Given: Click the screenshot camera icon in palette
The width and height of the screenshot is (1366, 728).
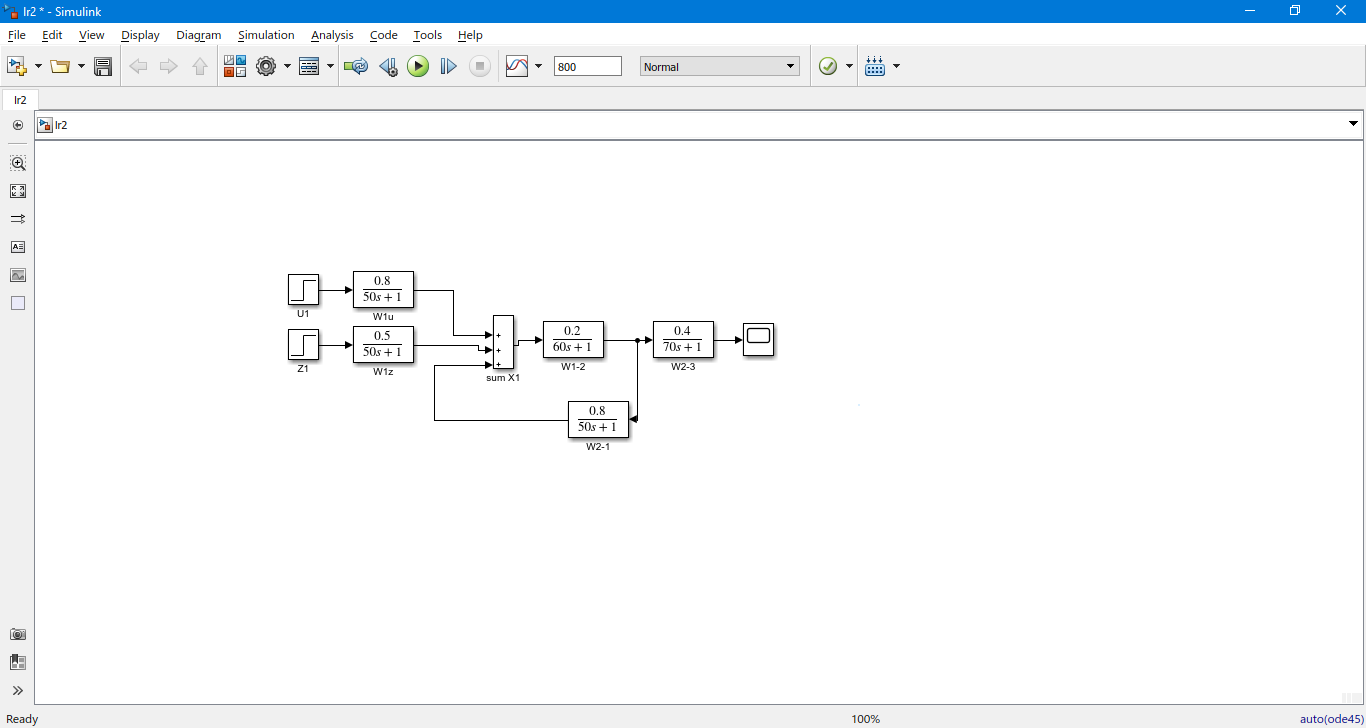Looking at the screenshot, I should point(18,634).
